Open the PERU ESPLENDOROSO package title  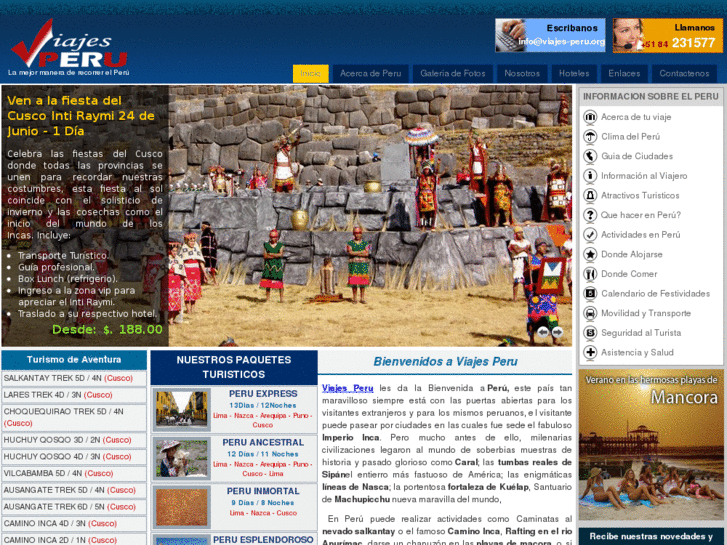263,540
